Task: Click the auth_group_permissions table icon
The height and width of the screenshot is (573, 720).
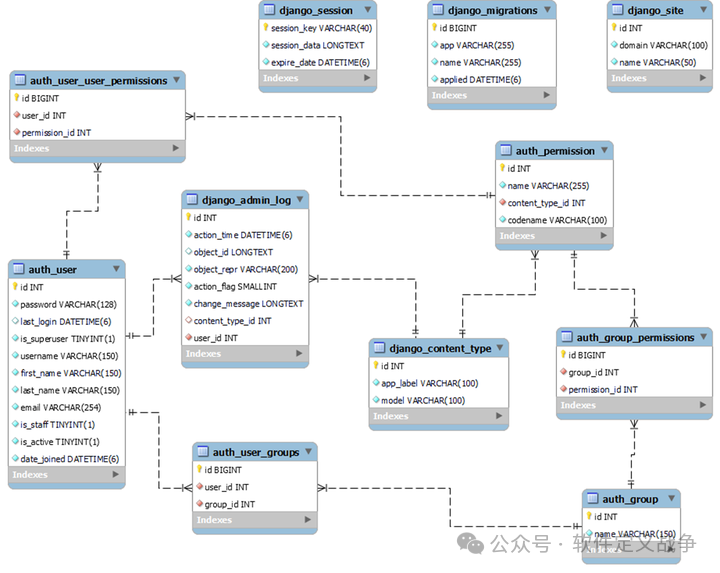Action: tap(567, 337)
